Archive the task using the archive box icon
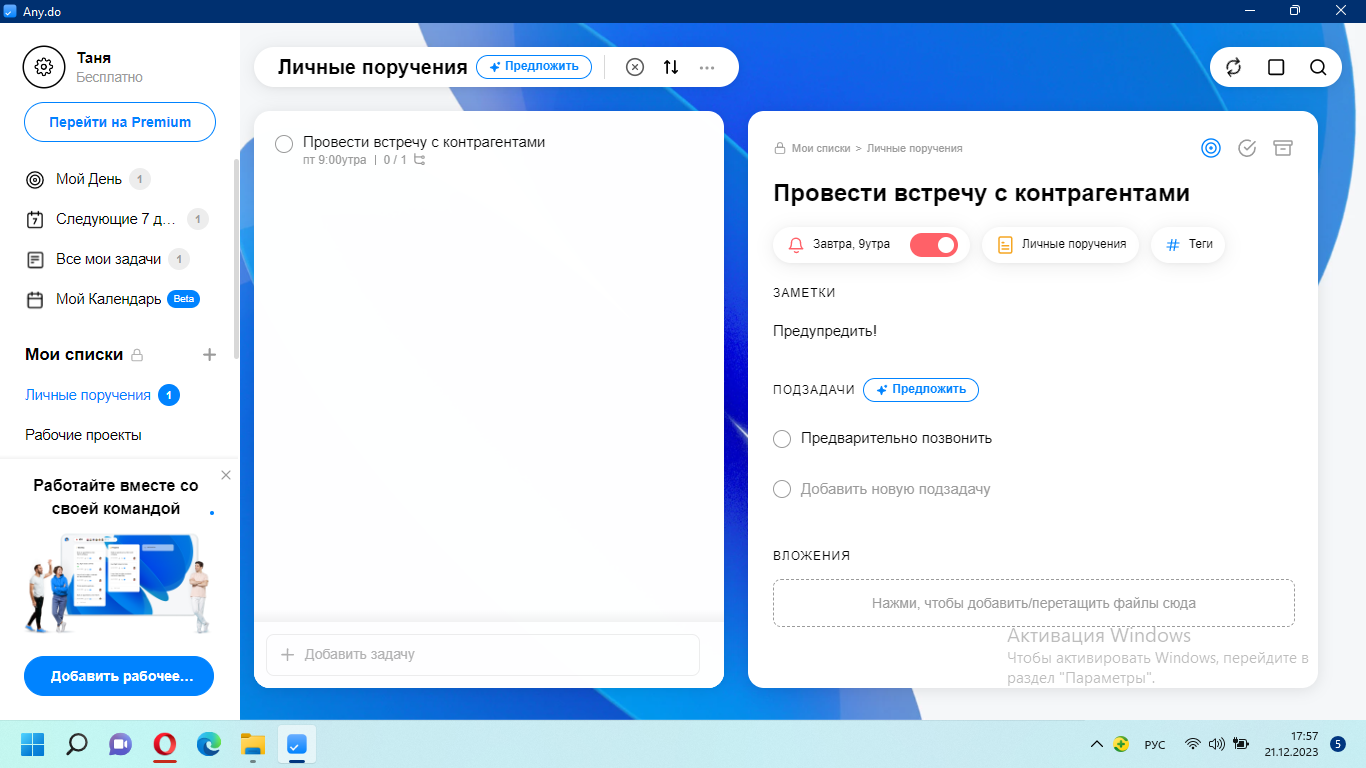Viewport: 1366px width, 768px height. point(1283,147)
